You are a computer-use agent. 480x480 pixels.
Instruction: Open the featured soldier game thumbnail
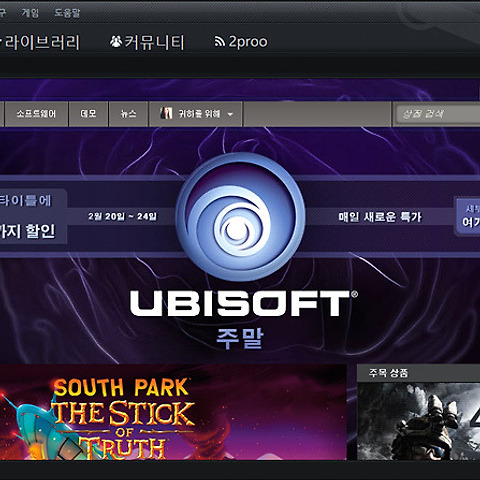419,421
